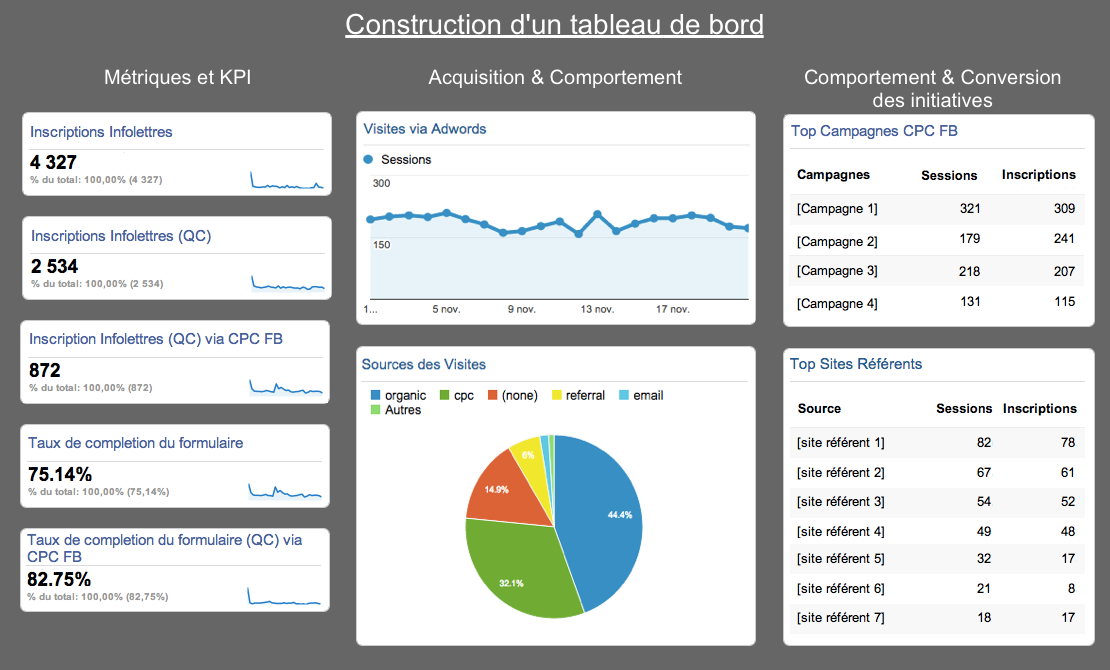Viewport: 1110px width, 670px height.
Task: Click the green cpc legend swatch
Action: pyautogui.click(x=445, y=395)
